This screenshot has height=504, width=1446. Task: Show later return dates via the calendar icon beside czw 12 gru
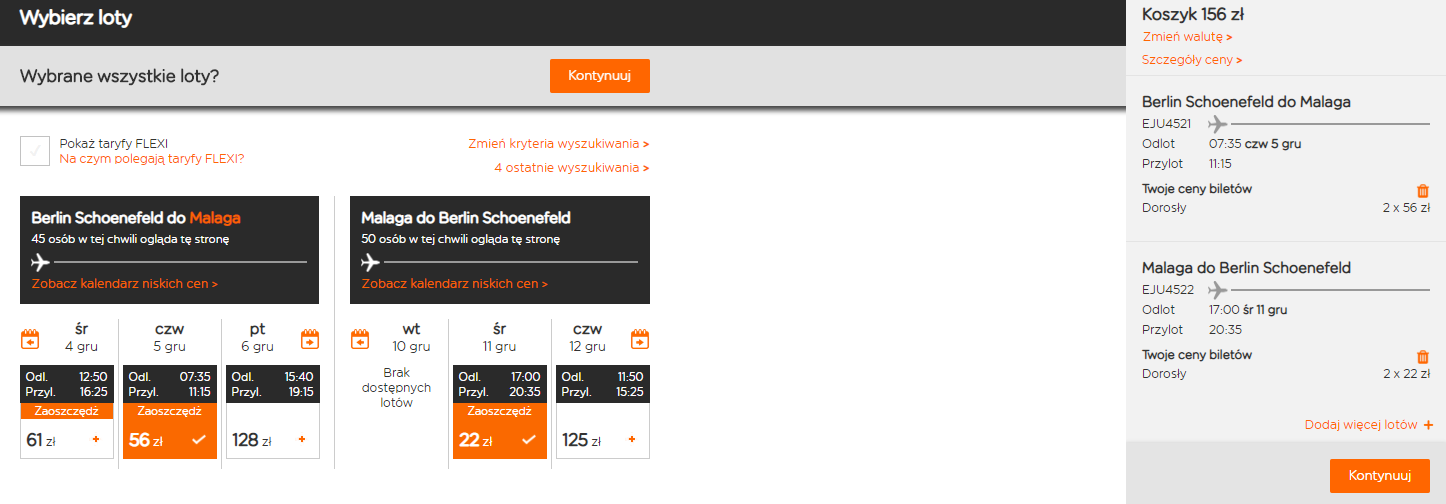[x=640, y=340]
